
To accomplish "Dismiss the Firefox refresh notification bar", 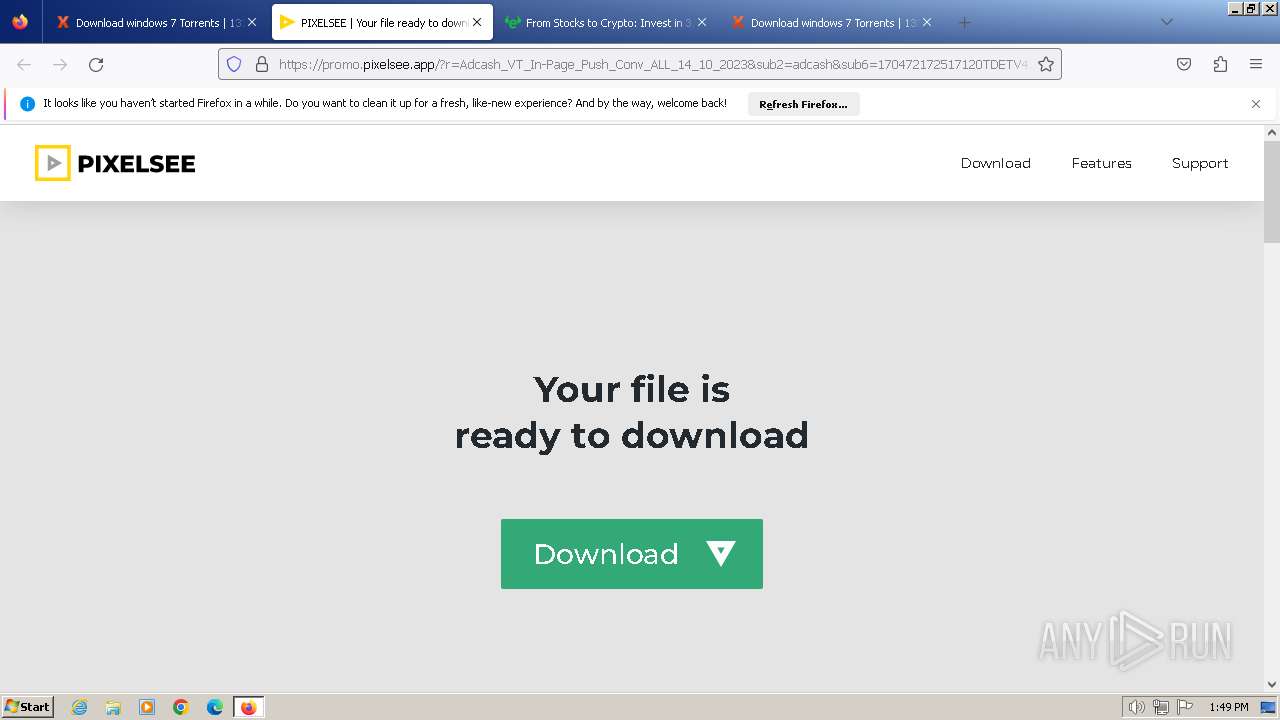I will pos(1256,104).
